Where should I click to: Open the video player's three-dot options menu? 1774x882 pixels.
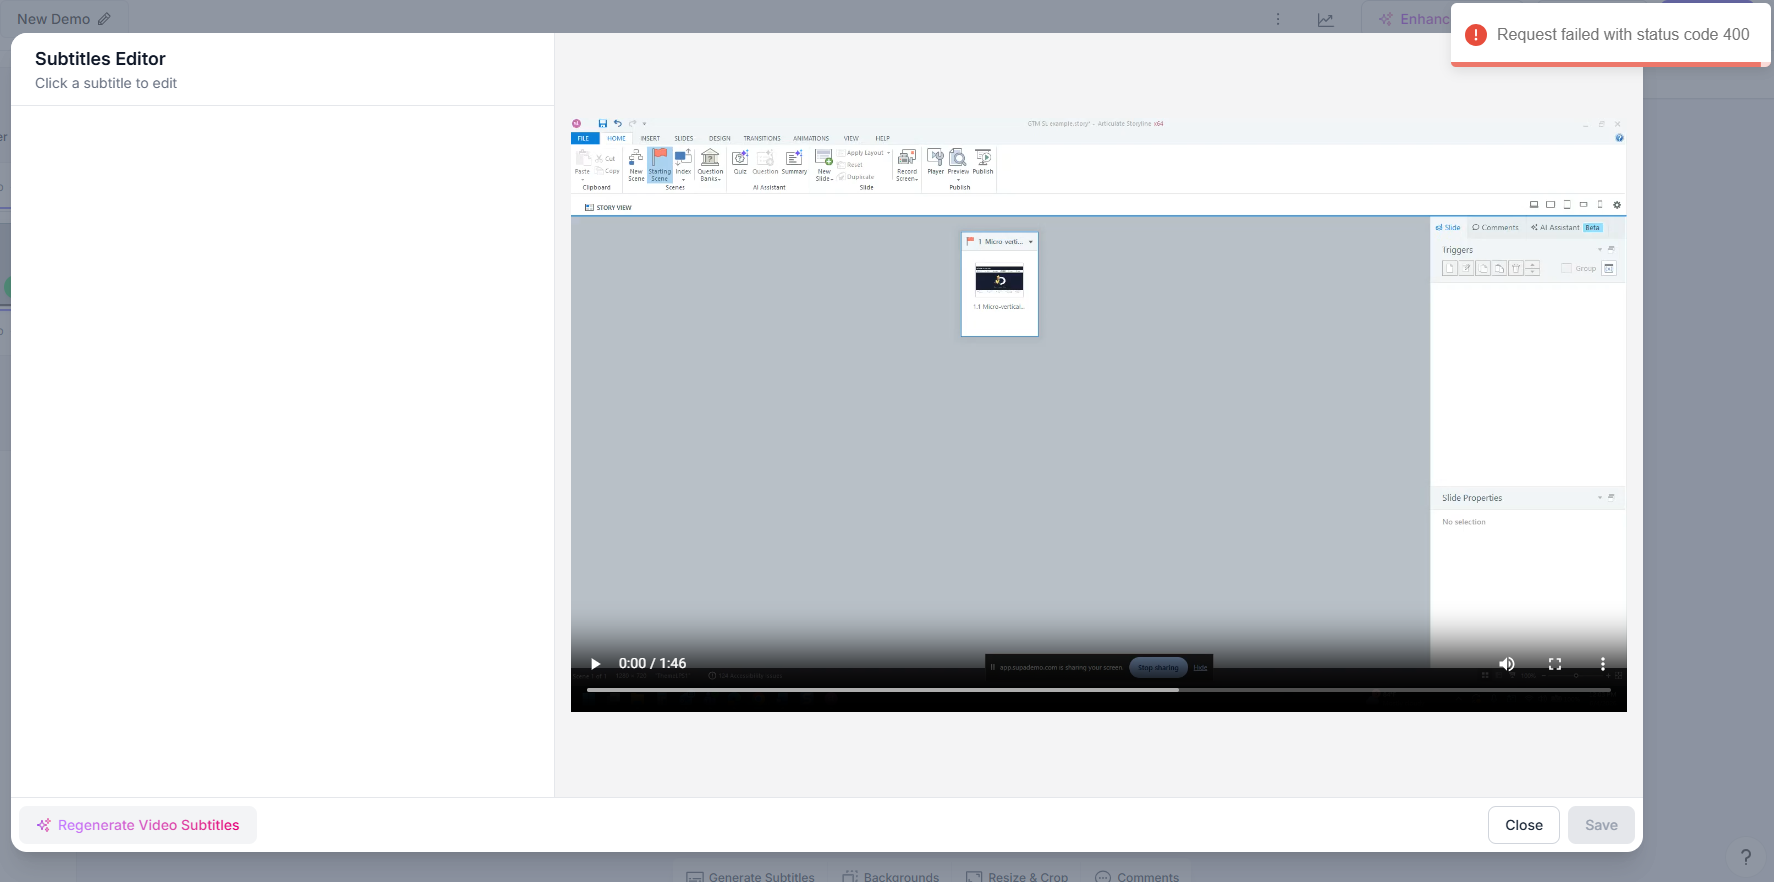point(1603,664)
